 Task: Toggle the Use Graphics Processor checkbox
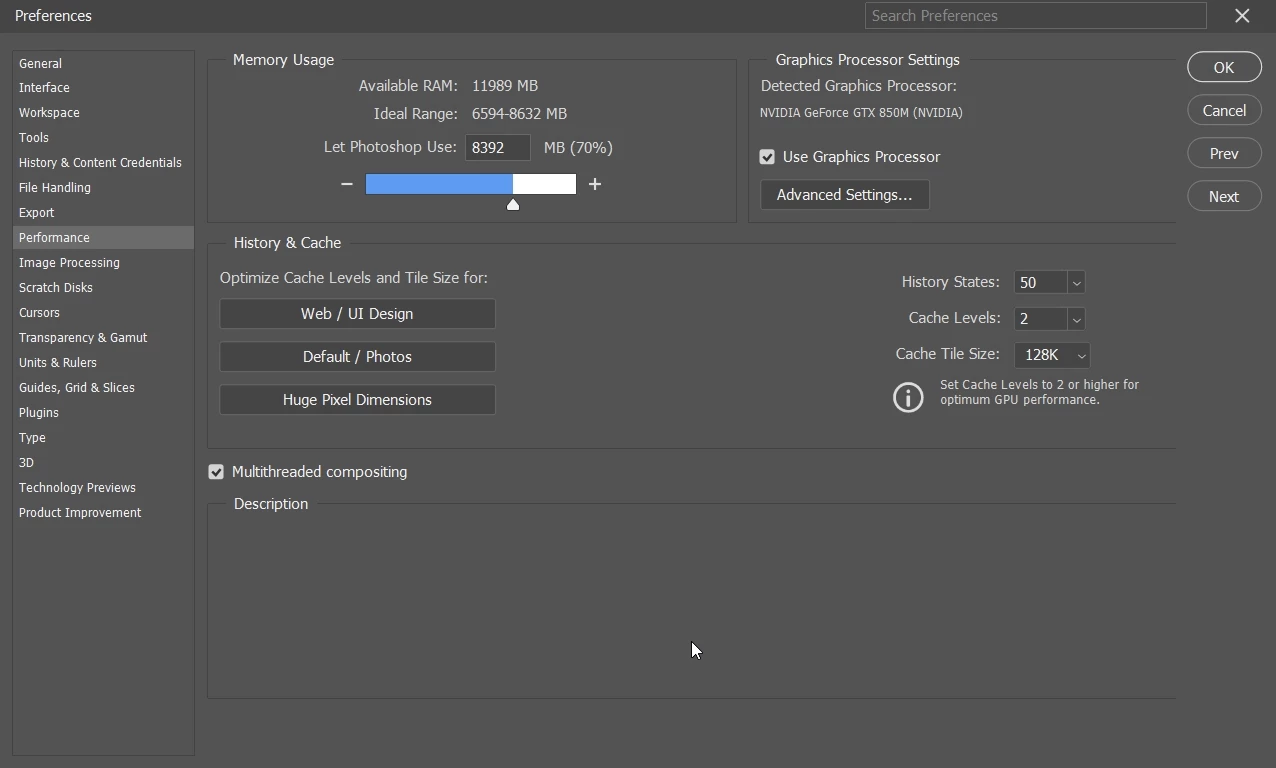coord(767,157)
